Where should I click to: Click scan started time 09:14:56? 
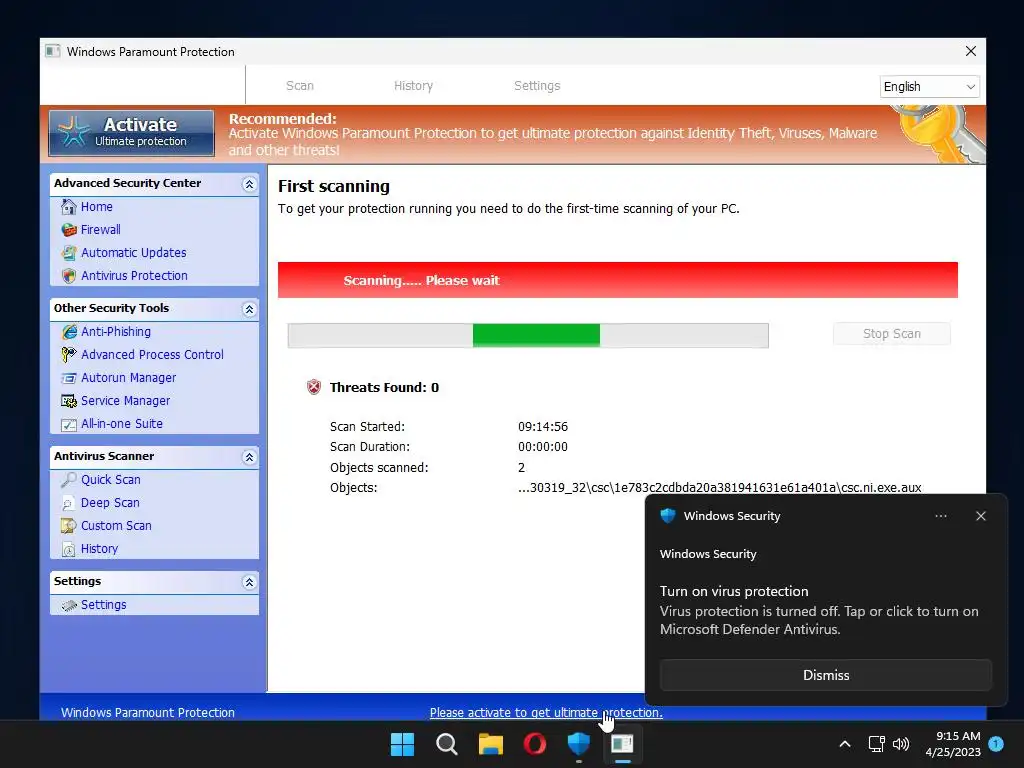(x=543, y=426)
